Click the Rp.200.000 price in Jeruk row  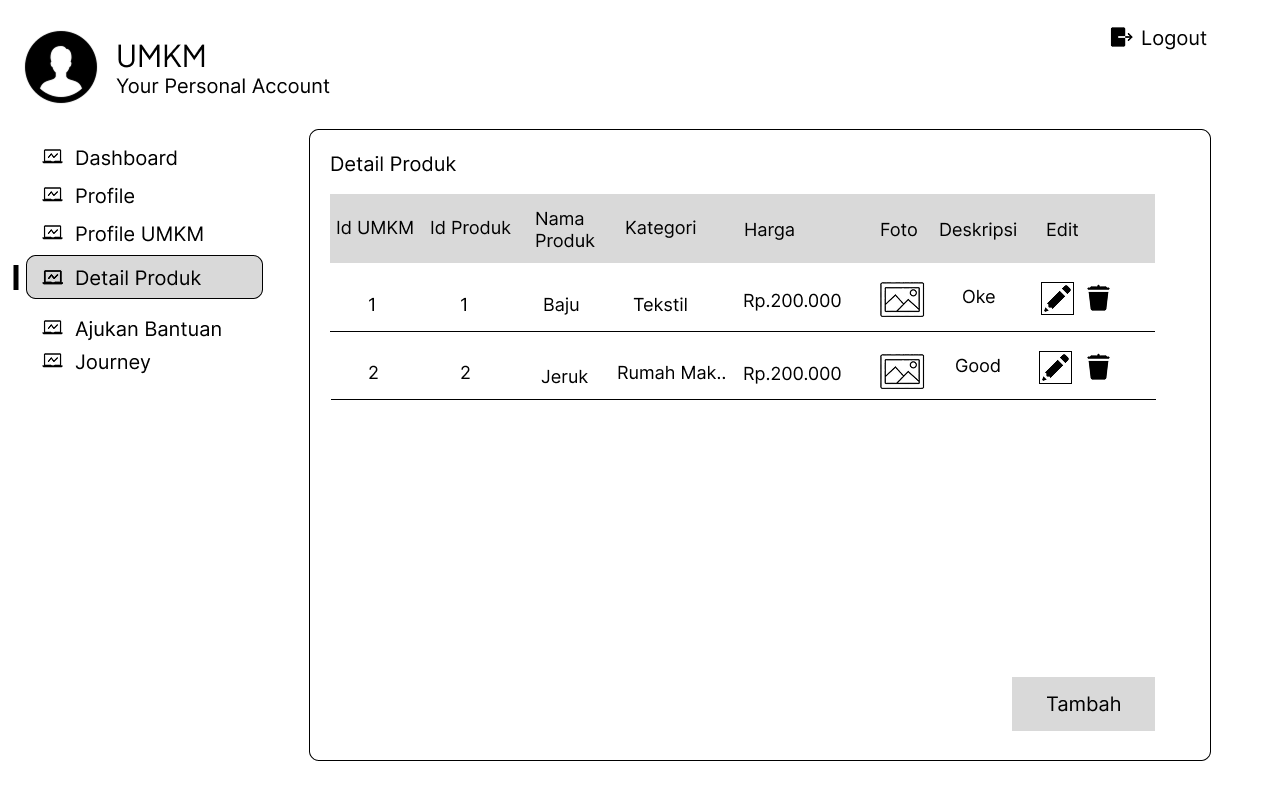tap(792, 374)
